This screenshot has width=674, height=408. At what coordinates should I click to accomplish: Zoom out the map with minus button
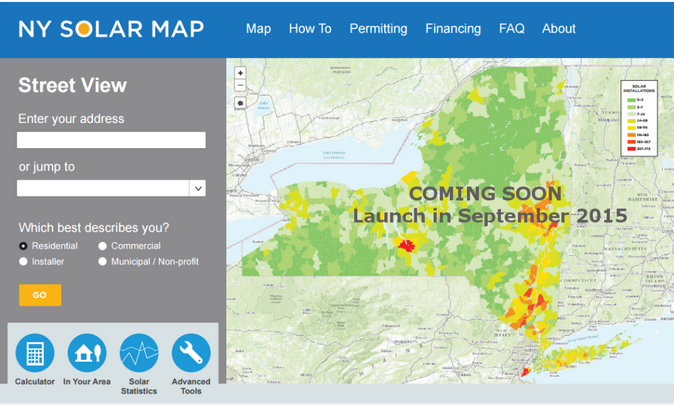[x=241, y=85]
